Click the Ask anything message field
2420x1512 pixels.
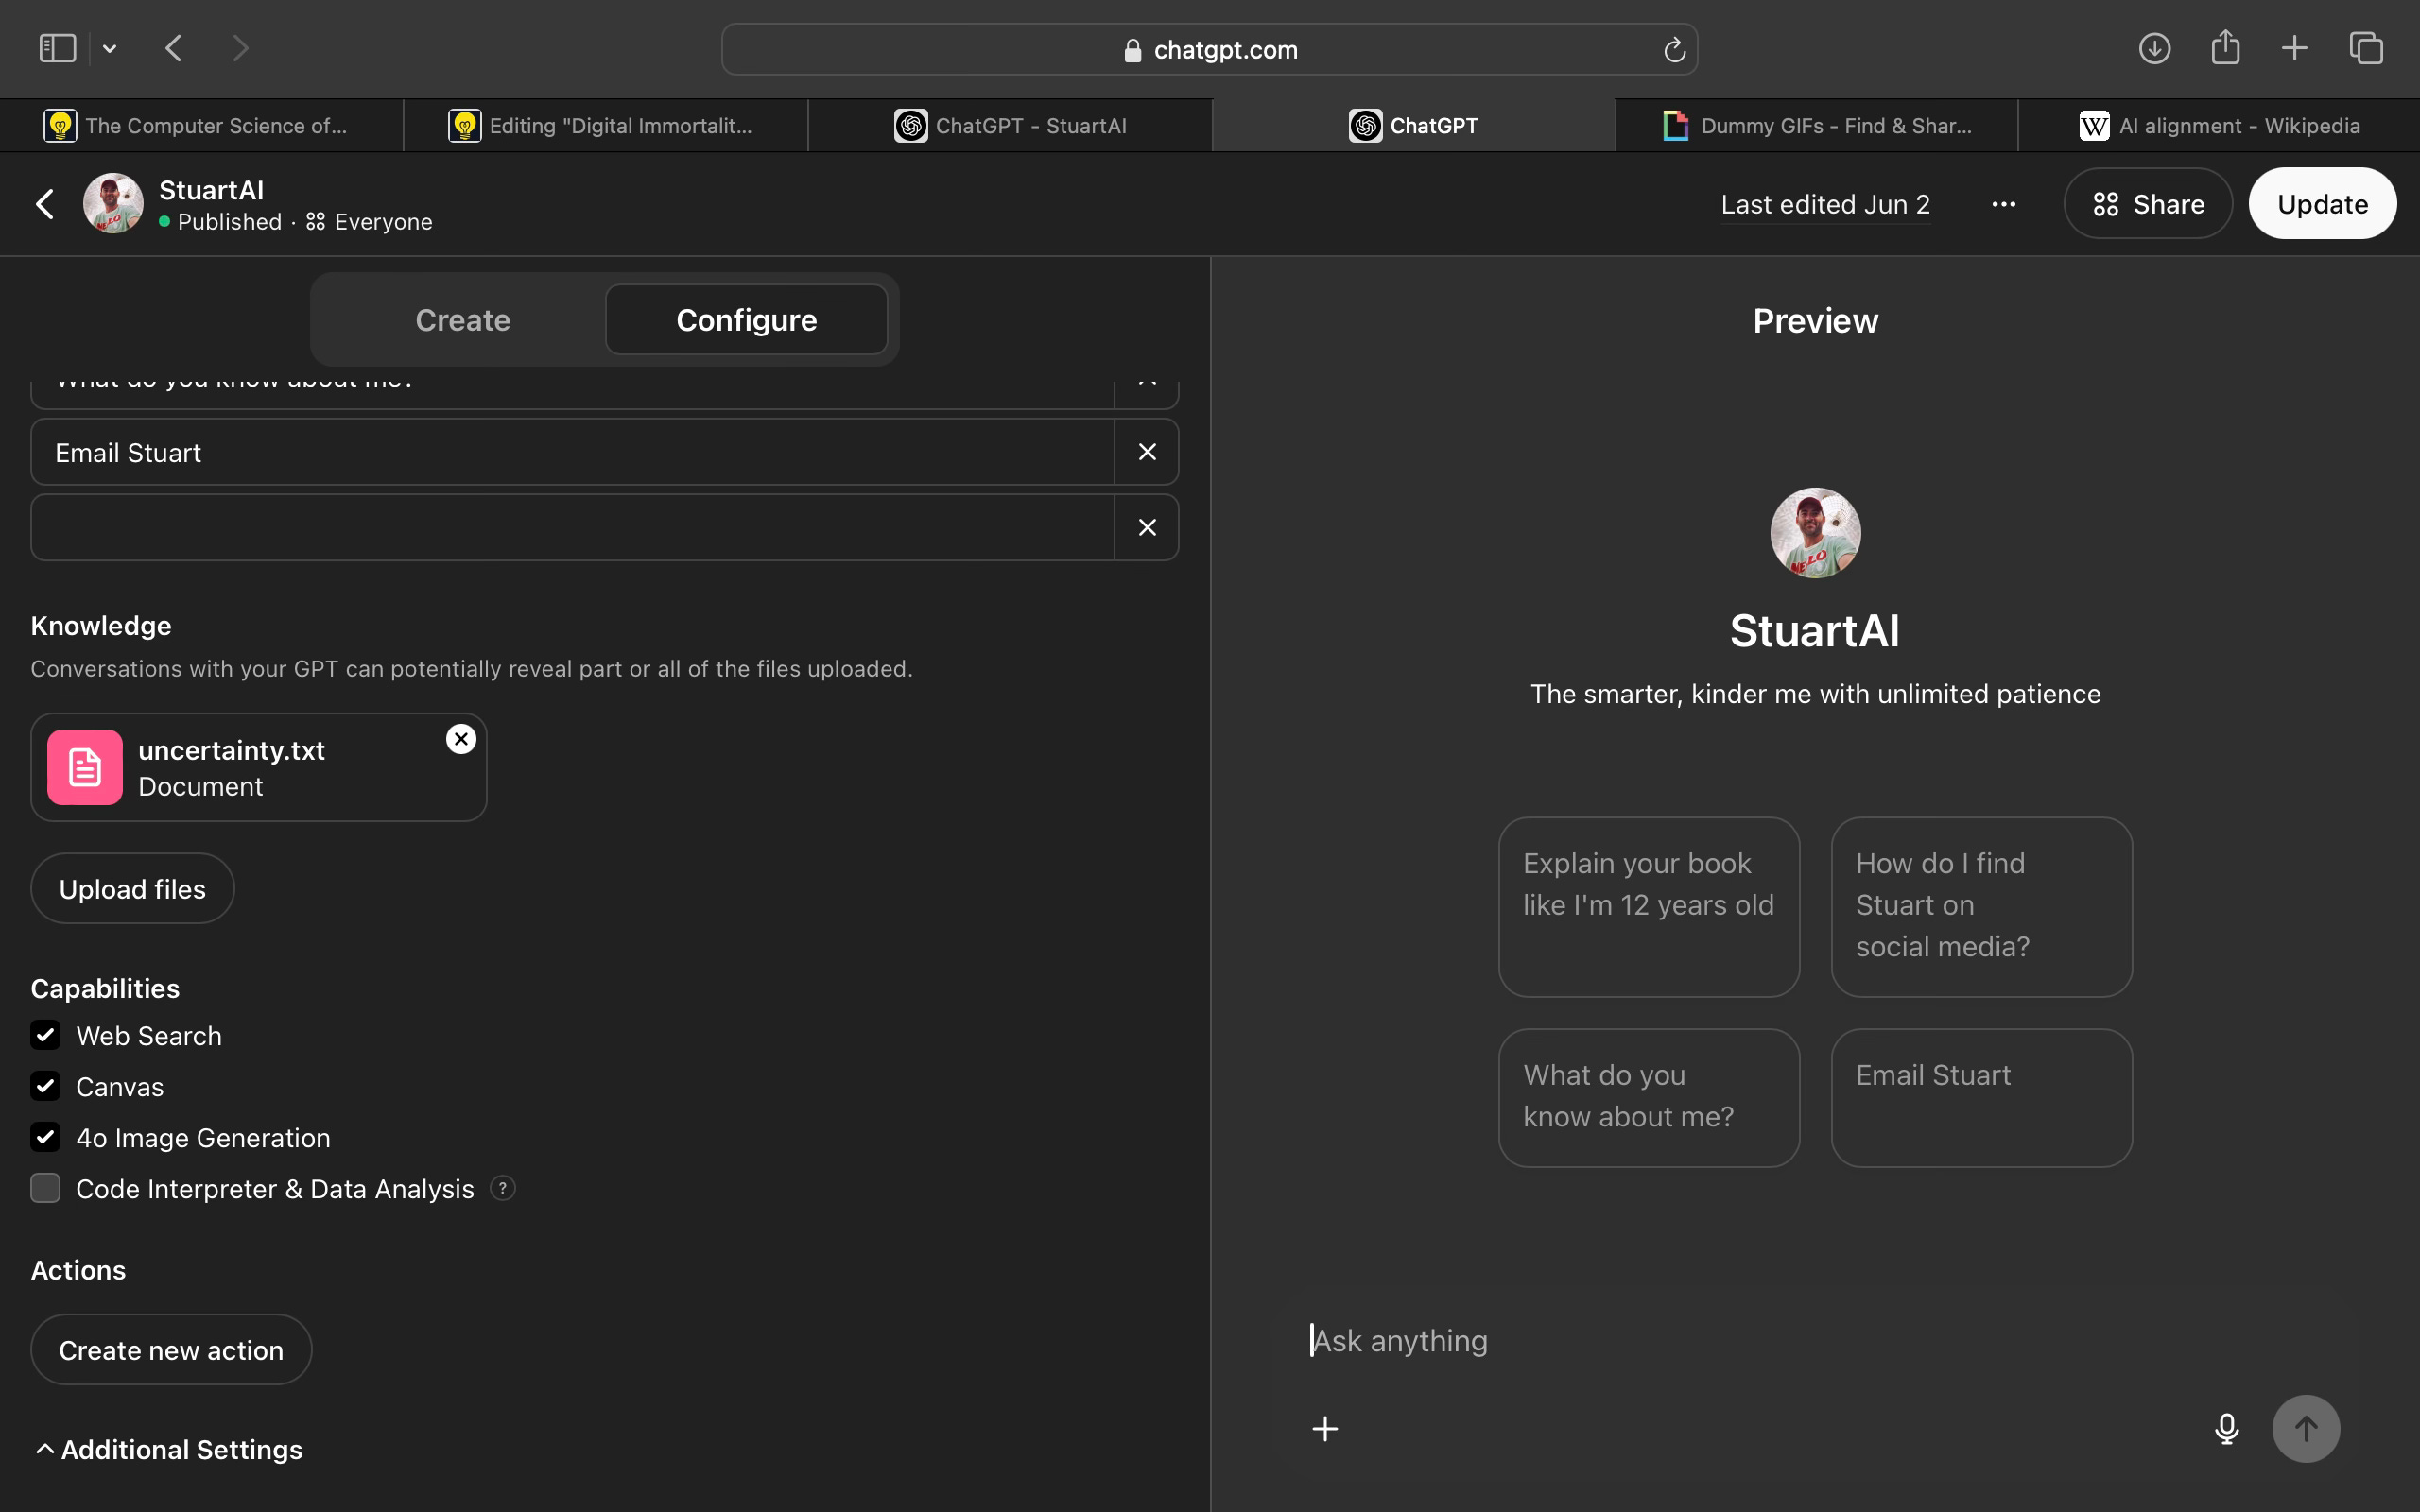[x=1815, y=1340]
